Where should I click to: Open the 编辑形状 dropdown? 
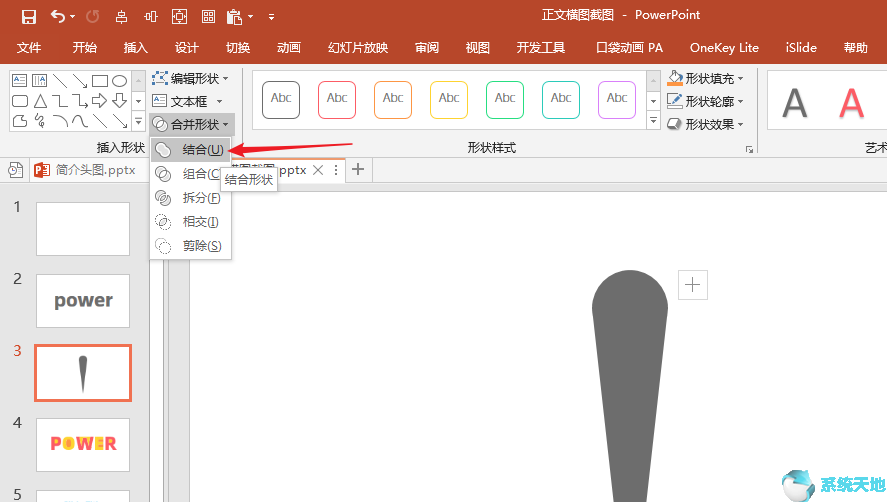tap(190, 78)
